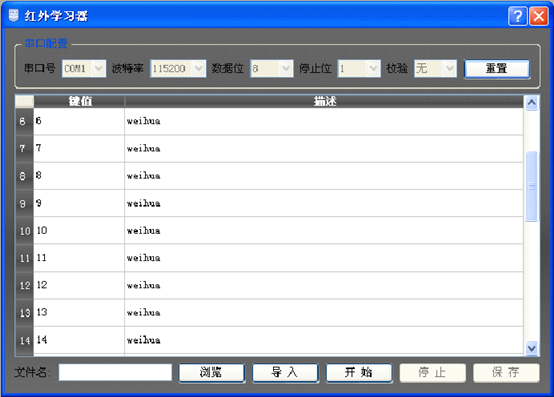Click 键值 cell with value 10

tap(79, 231)
